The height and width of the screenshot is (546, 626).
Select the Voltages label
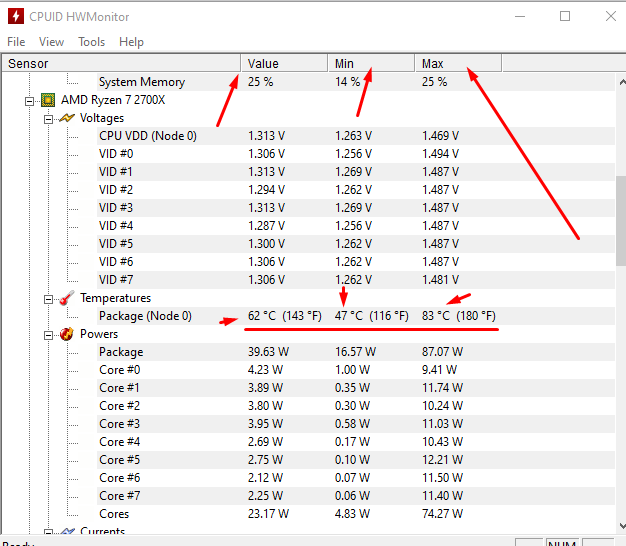(102, 118)
